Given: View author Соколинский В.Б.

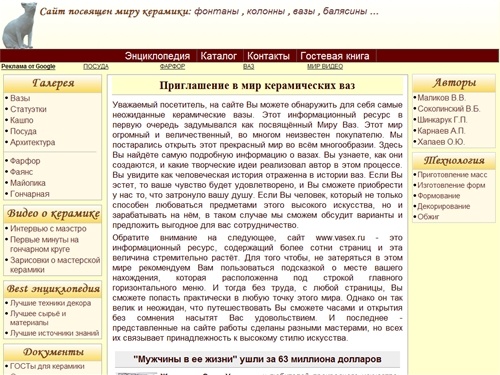Looking at the screenshot, I should [x=449, y=109].
